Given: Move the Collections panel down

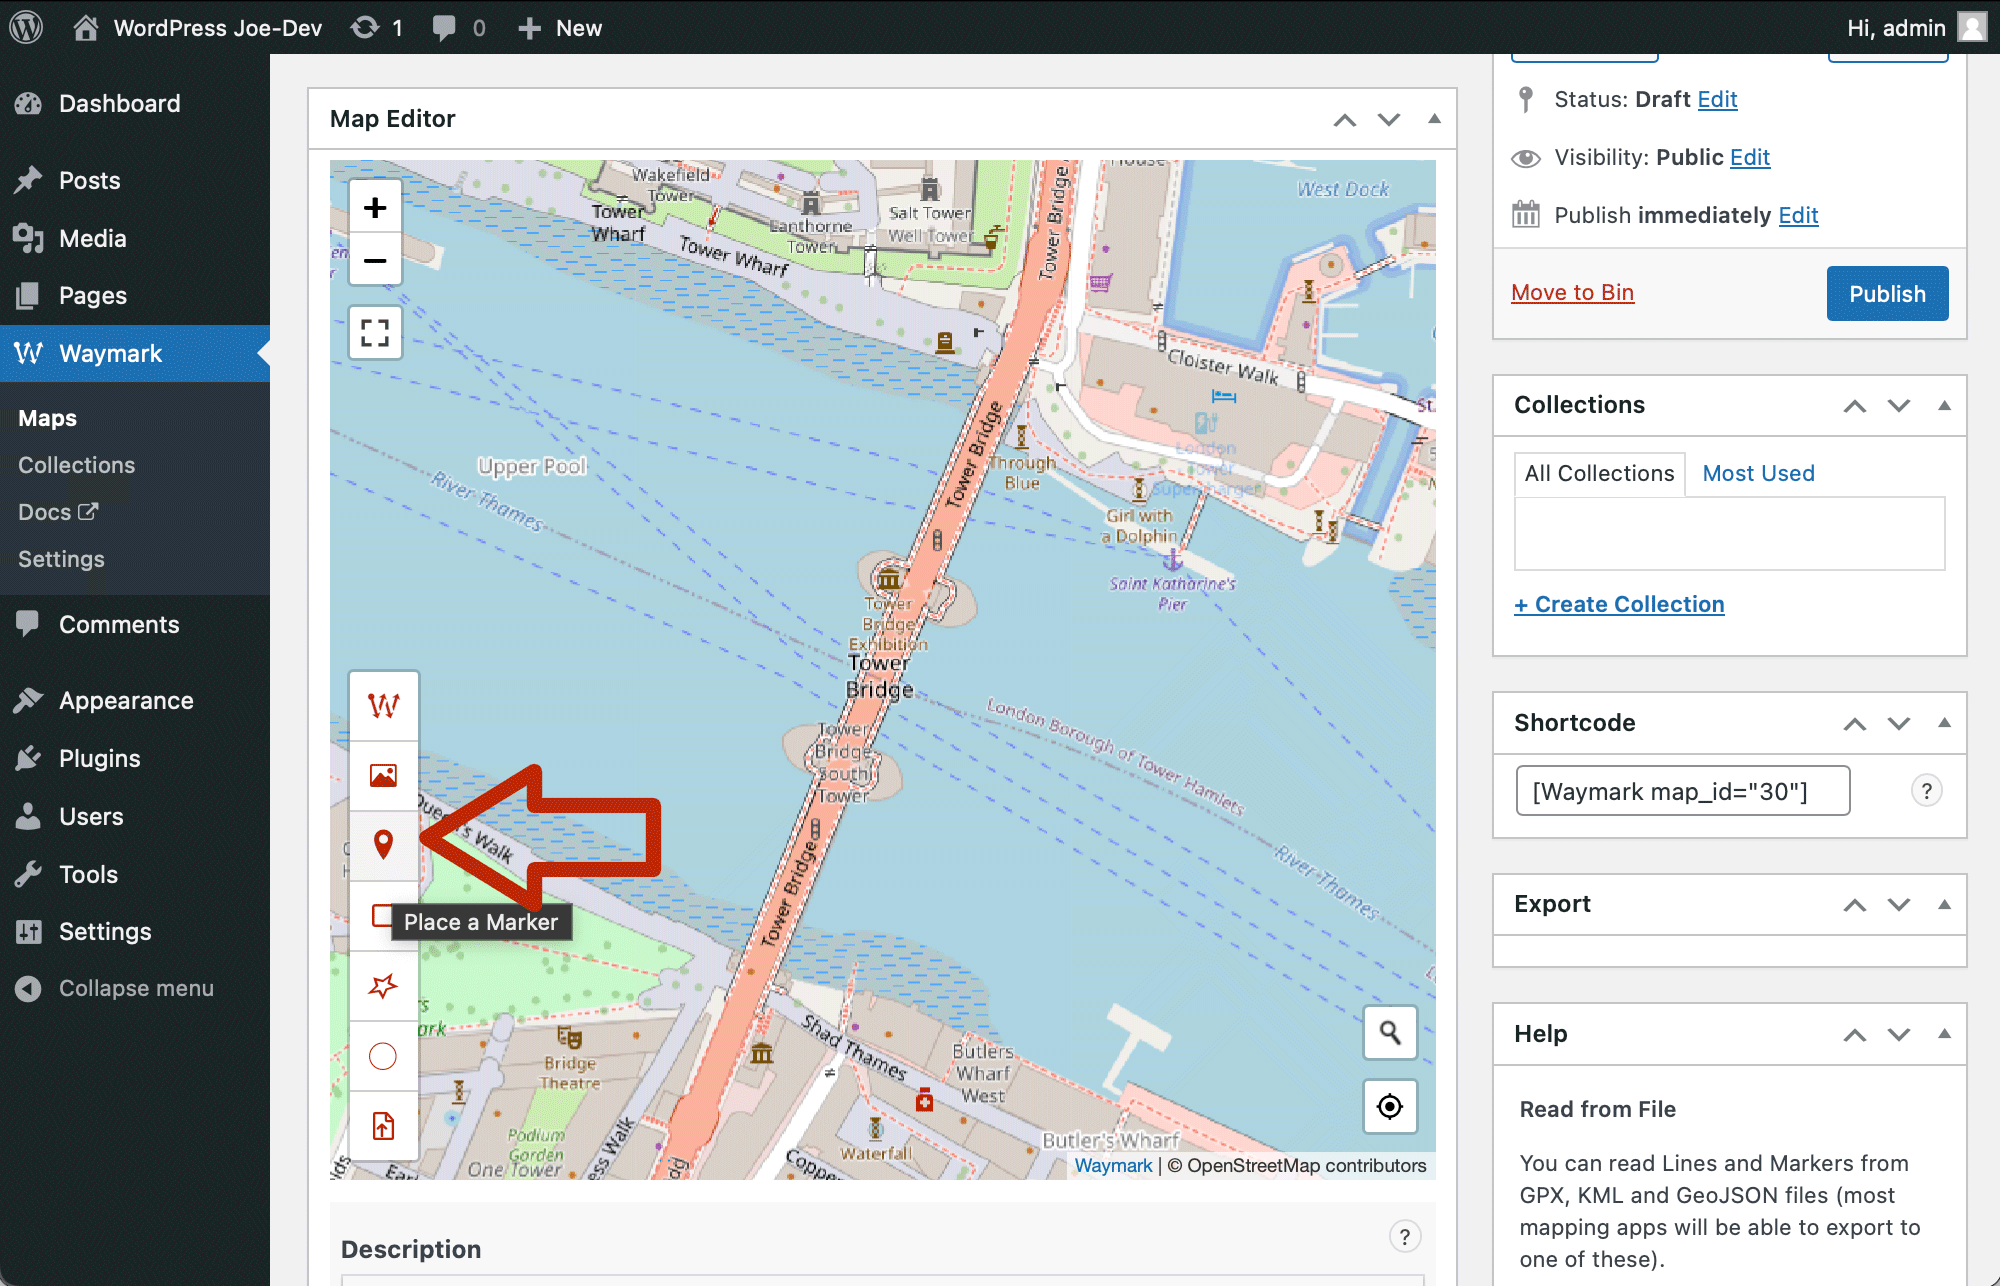Looking at the screenshot, I should 1898,406.
